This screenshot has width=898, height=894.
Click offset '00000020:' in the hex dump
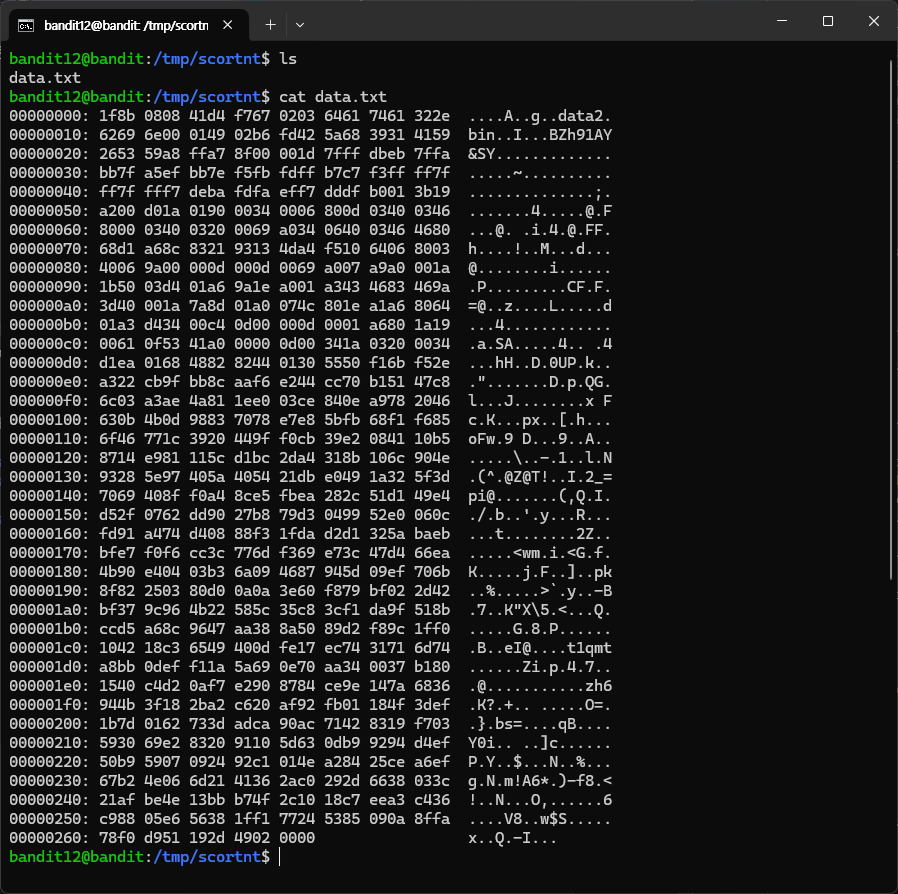(49, 153)
